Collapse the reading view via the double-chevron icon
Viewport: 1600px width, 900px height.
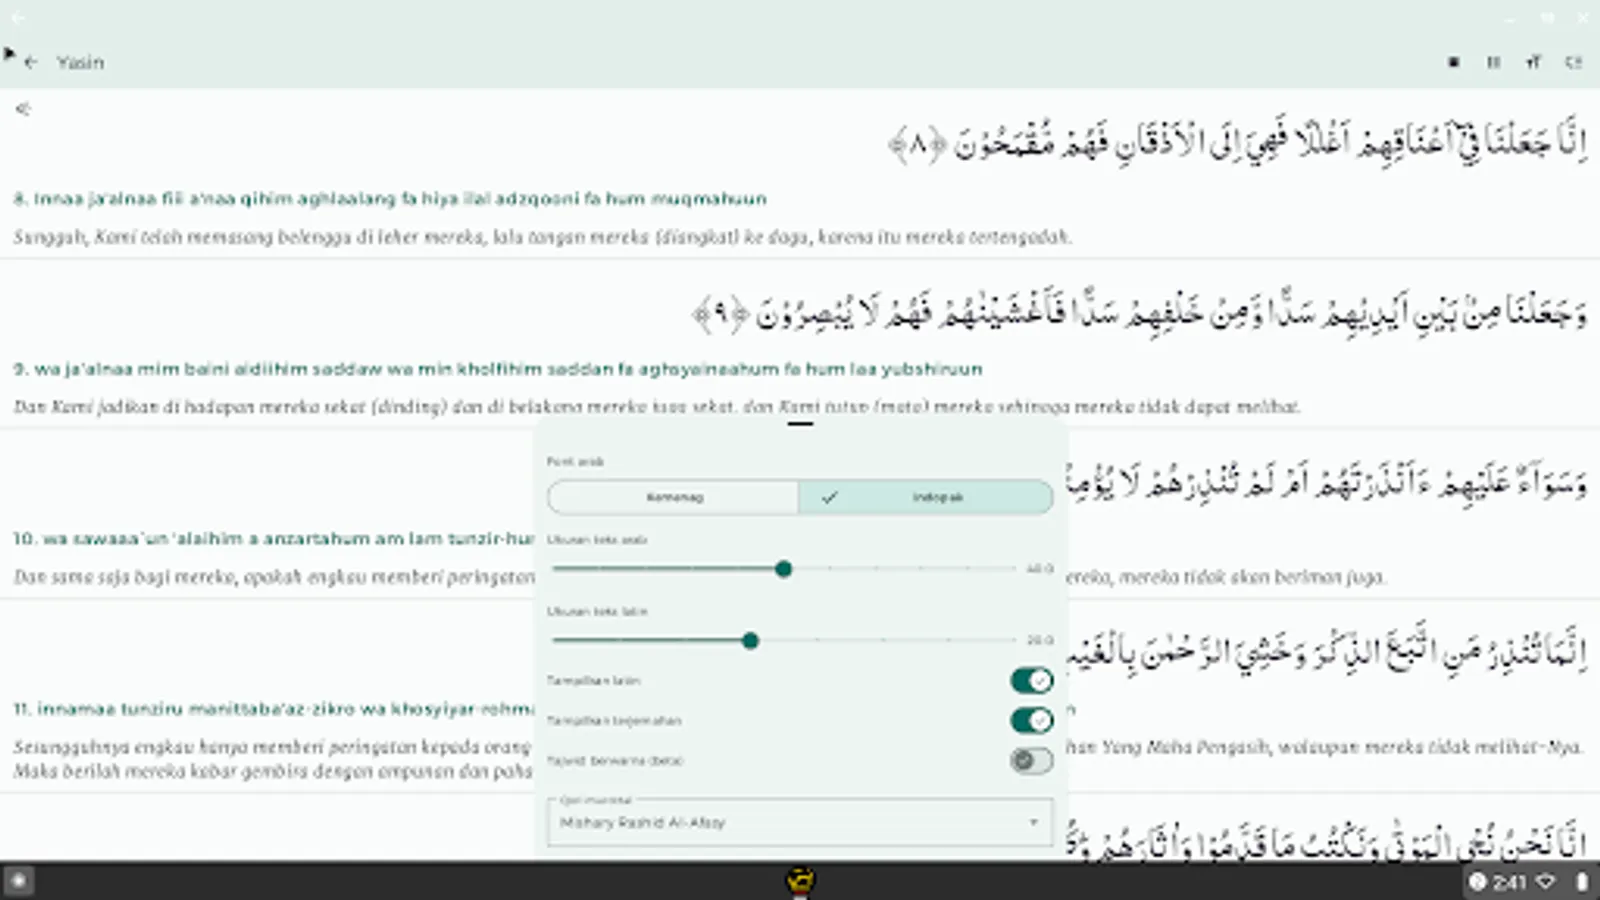(x=22, y=108)
